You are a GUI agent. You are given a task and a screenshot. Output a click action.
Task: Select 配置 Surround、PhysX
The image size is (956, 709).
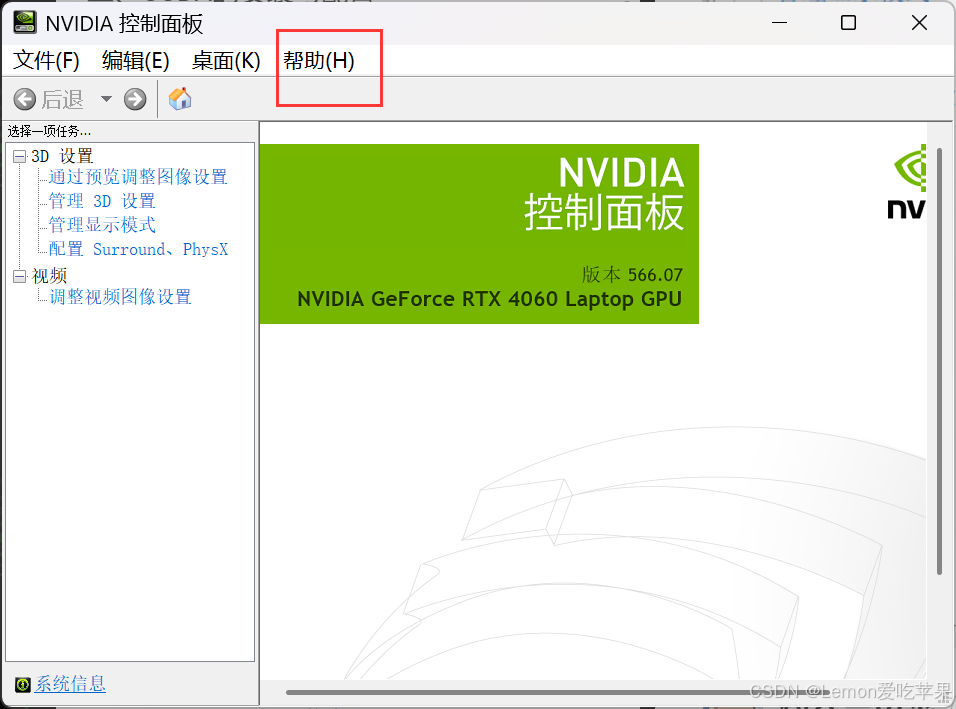[x=138, y=249]
